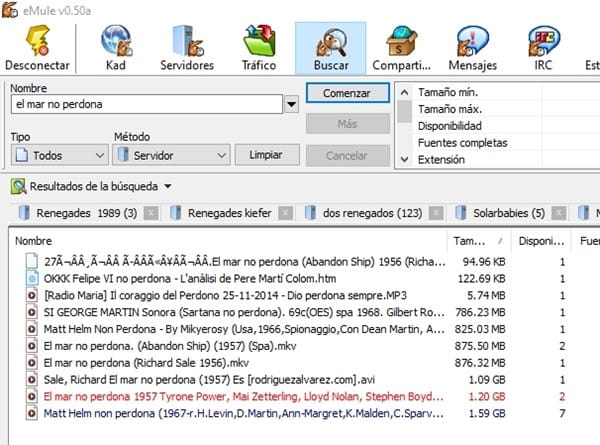
Task: Open the Compartidos shared files view
Action: click(x=401, y=48)
